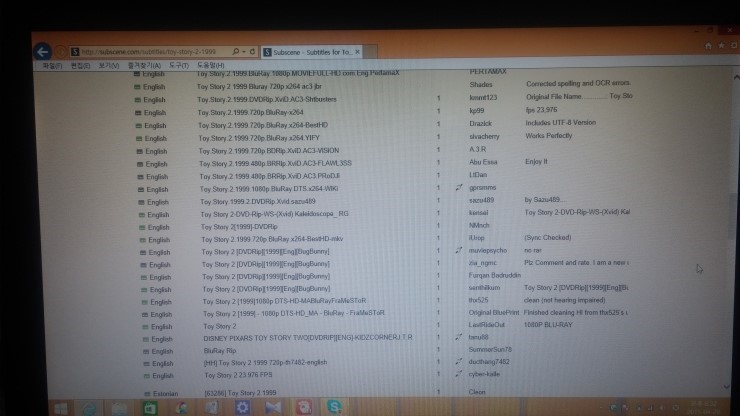Screen dimensions: 740x416
Task: Click the browser forward arrow button
Action: click(61, 52)
